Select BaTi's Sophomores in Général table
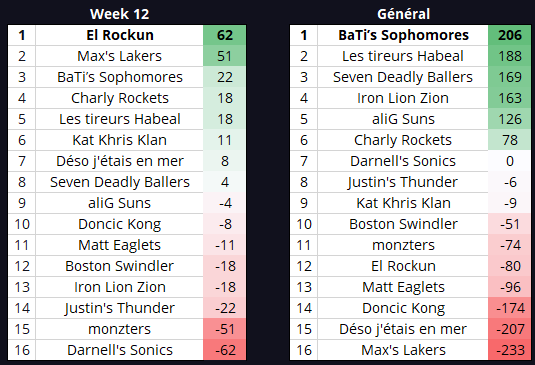Screen dimensions: 535x365 coord(403,35)
